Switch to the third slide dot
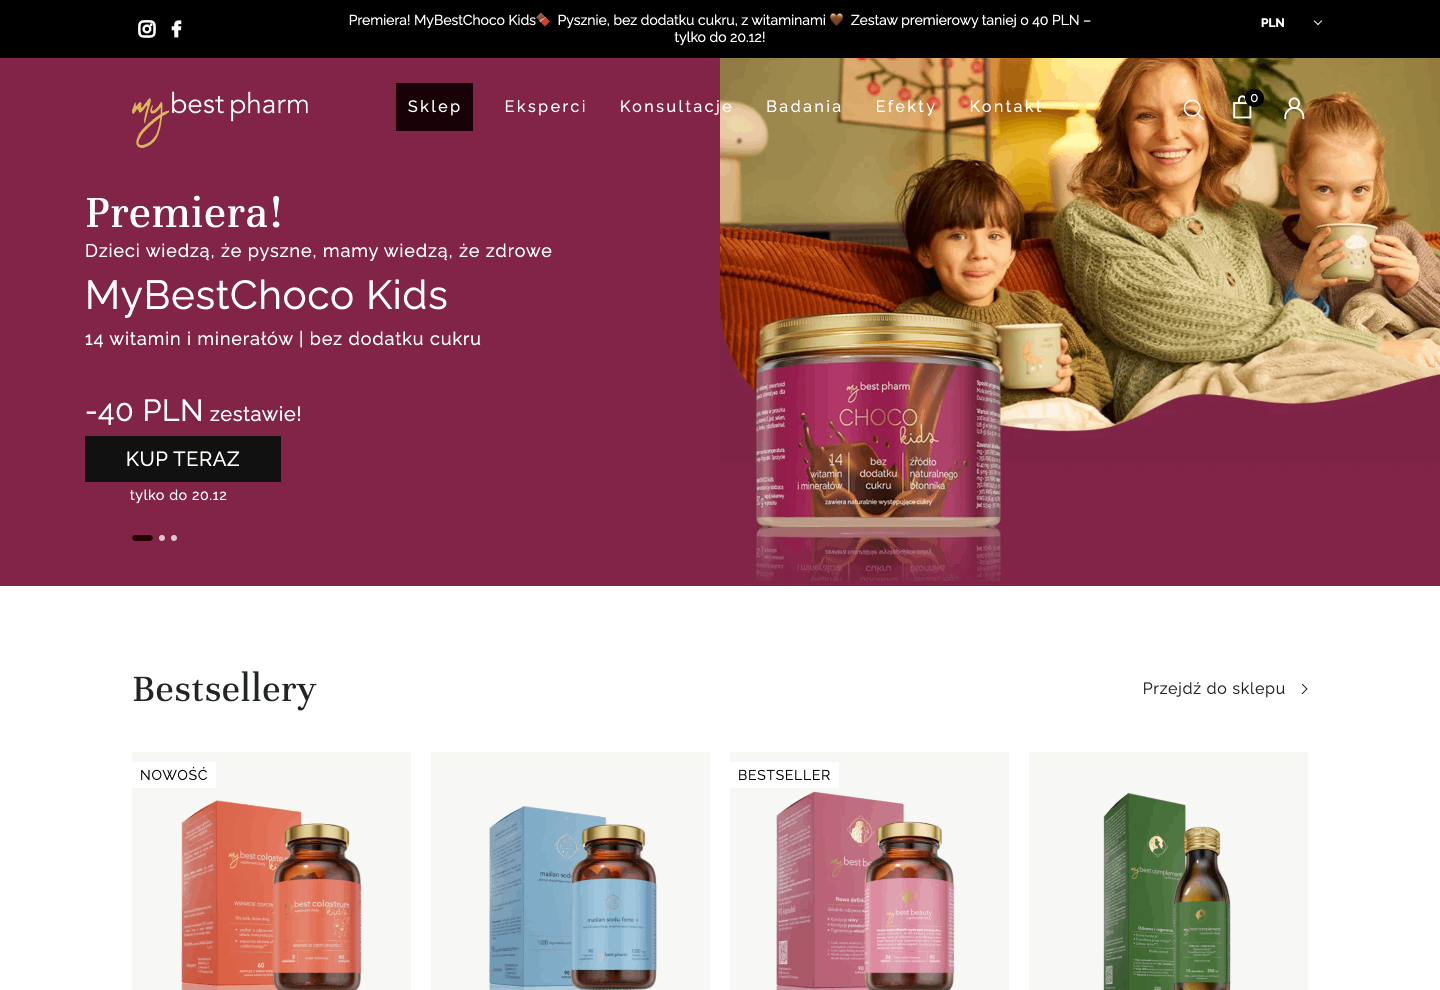This screenshot has height=990, width=1440. tap(174, 538)
